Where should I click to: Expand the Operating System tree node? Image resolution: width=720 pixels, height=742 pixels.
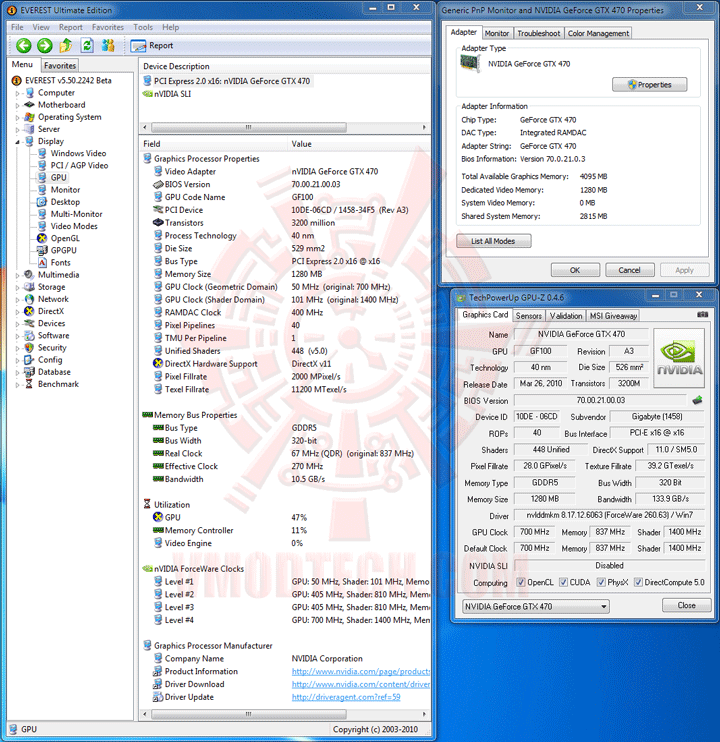[x=18, y=117]
